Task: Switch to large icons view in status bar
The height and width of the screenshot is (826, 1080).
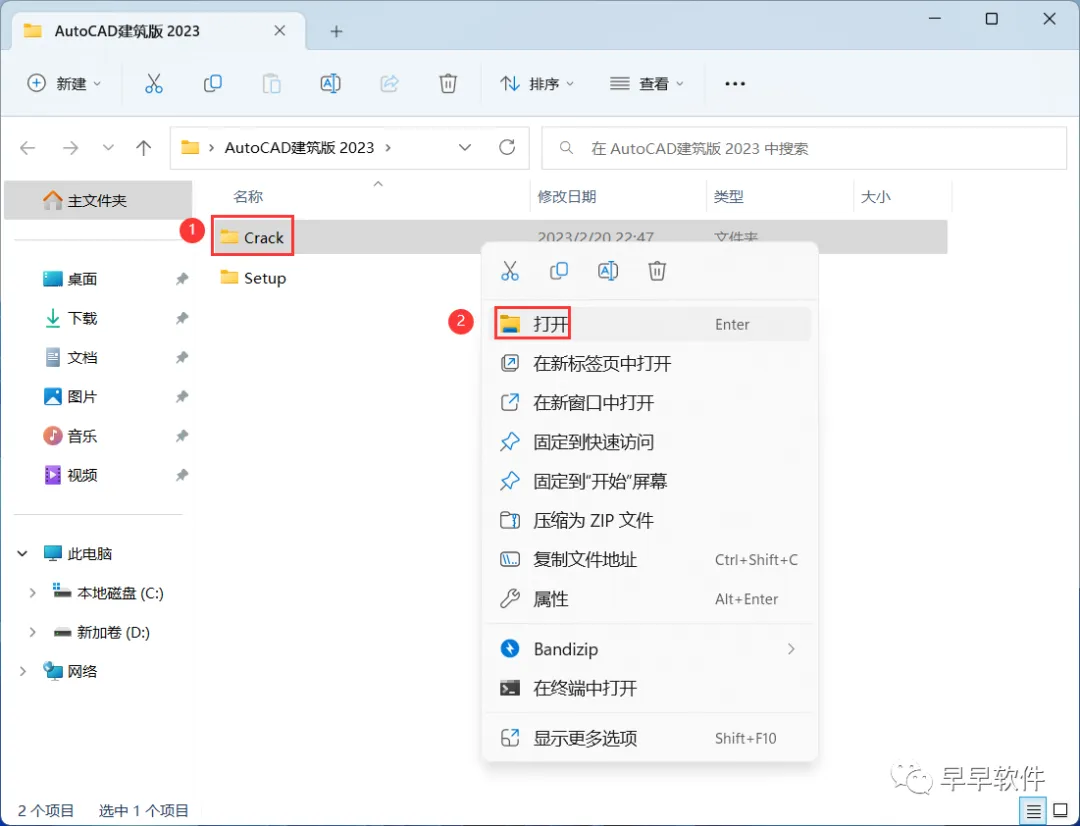Action: [x=1061, y=812]
